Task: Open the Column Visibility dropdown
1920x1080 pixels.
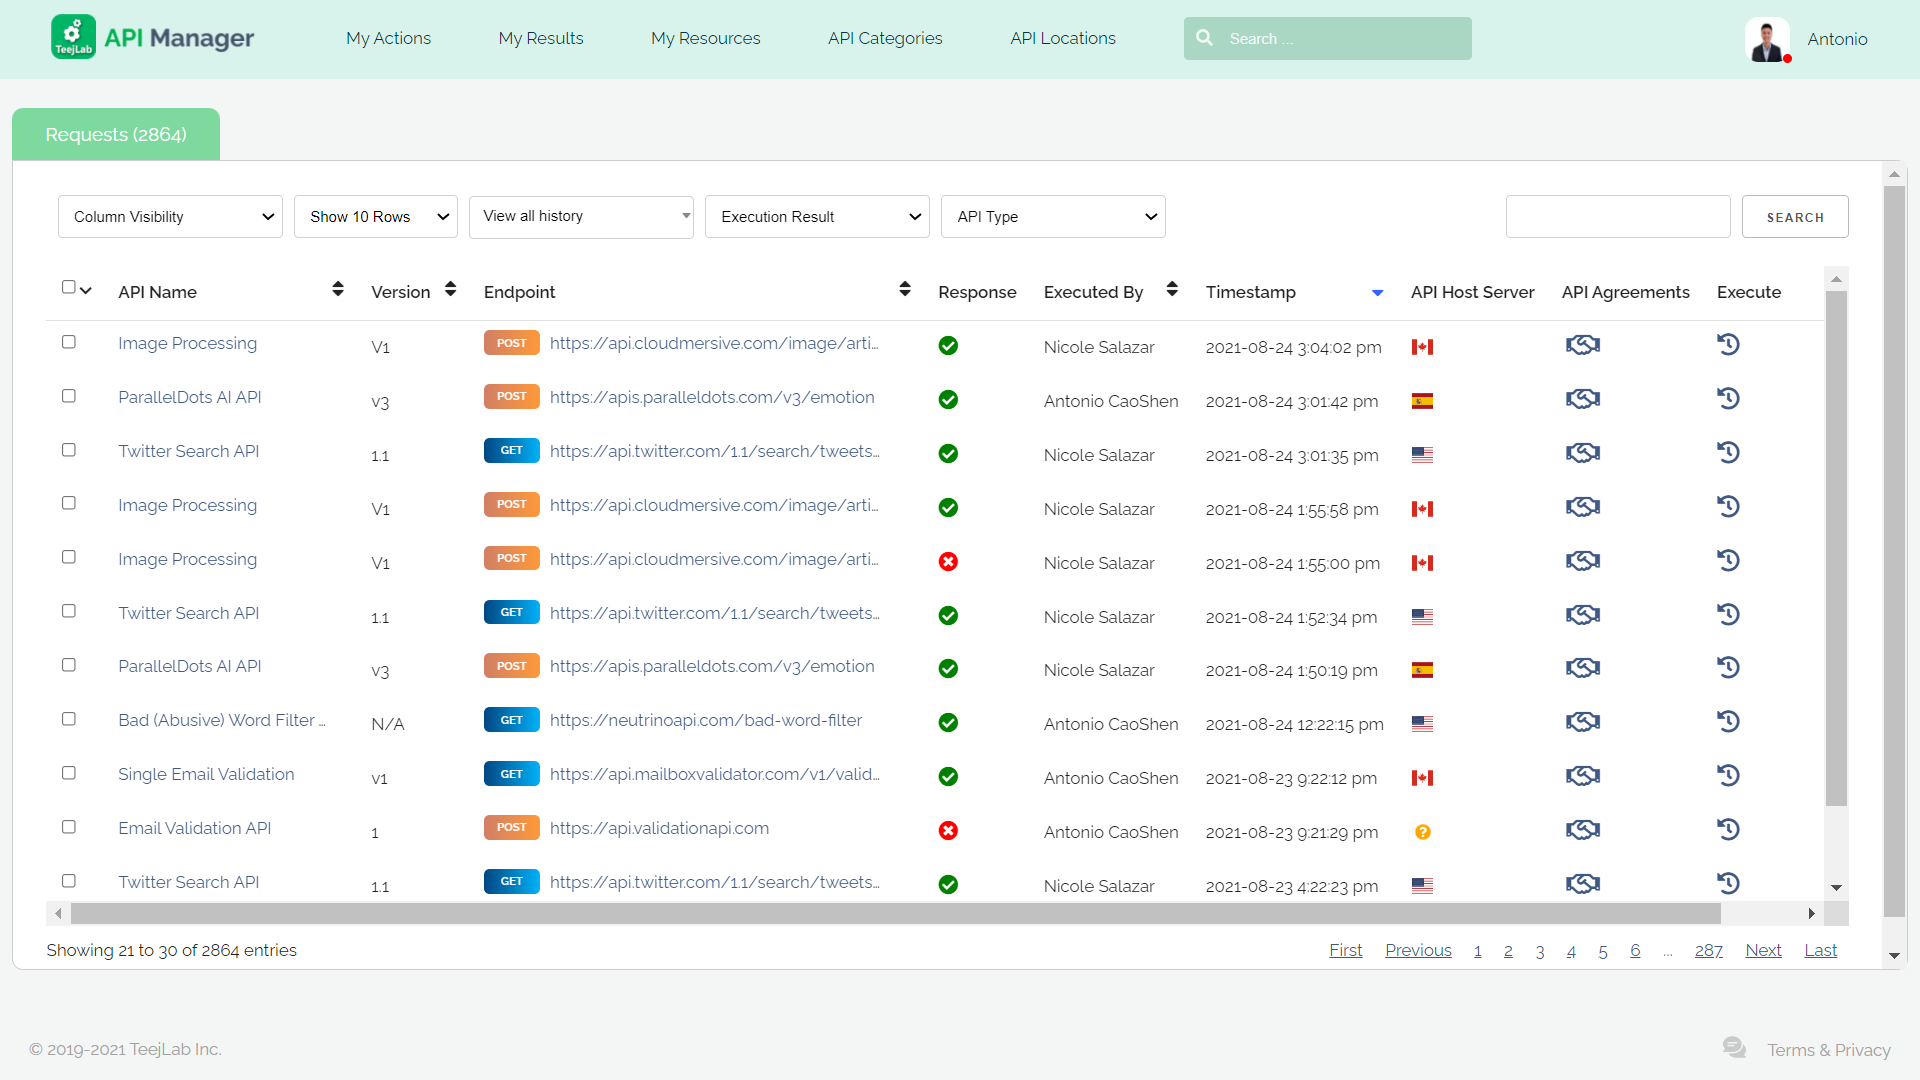Action: [170, 217]
